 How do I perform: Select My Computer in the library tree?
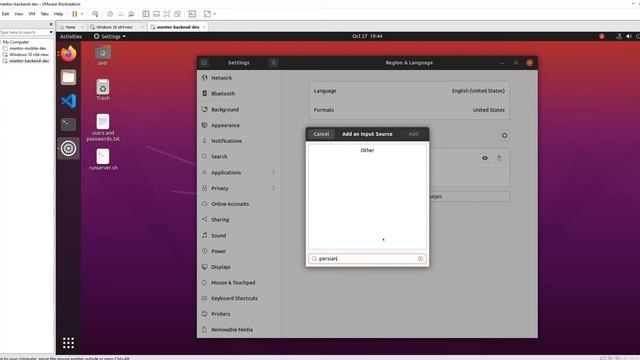pos(16,42)
